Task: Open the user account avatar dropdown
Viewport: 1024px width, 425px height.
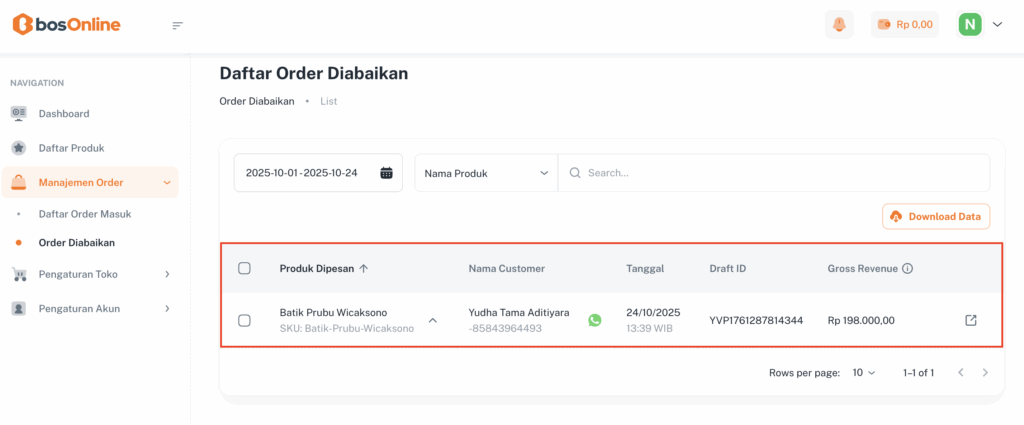Action: point(980,25)
